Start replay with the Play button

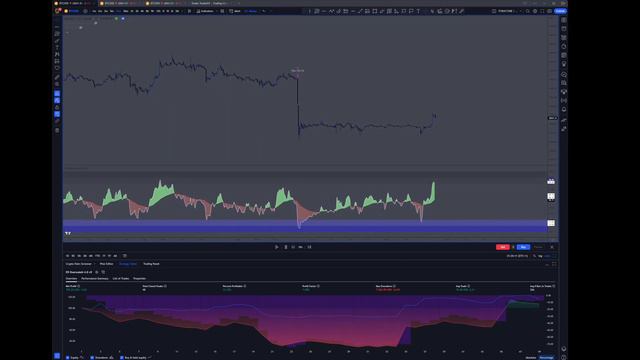click(x=276, y=247)
